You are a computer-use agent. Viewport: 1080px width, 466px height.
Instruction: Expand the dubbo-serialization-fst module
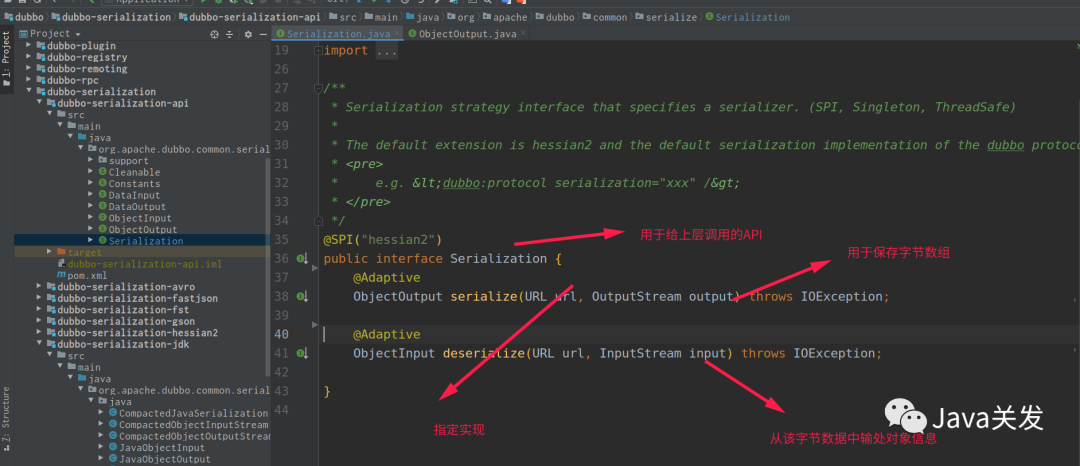(39, 310)
